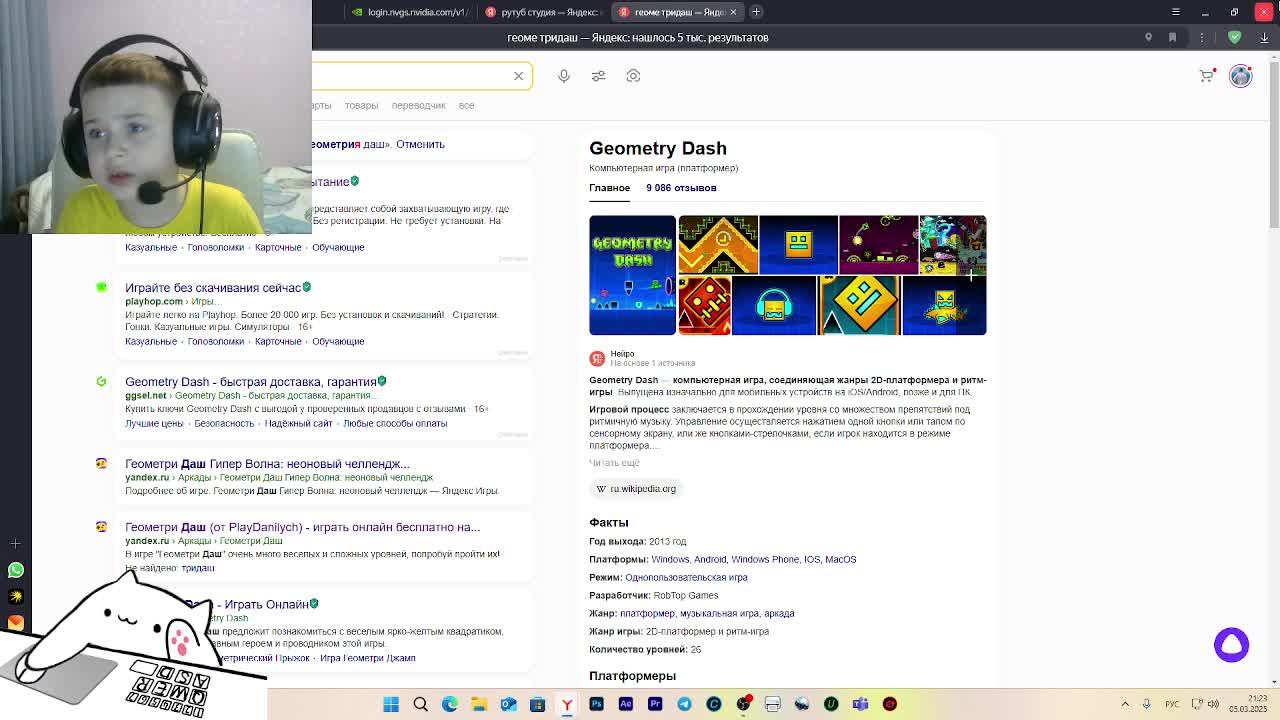Click the 'Казуальные' sitelink under playhop.com

pos(151,342)
